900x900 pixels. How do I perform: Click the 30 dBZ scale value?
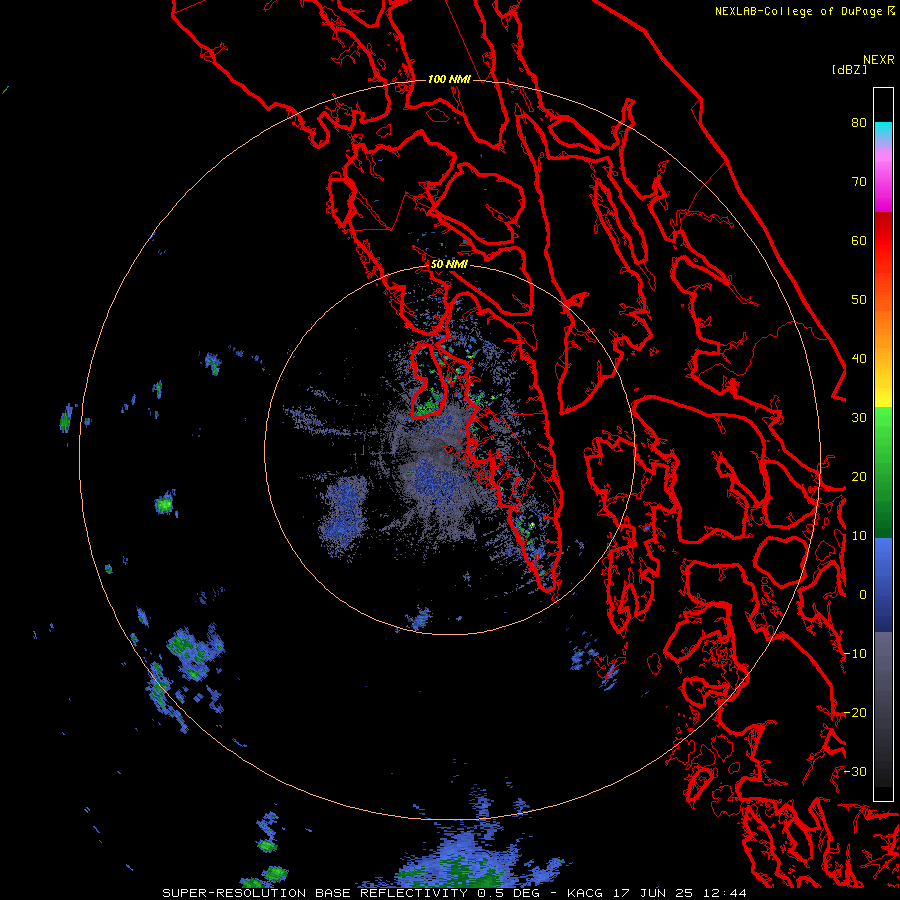859,418
